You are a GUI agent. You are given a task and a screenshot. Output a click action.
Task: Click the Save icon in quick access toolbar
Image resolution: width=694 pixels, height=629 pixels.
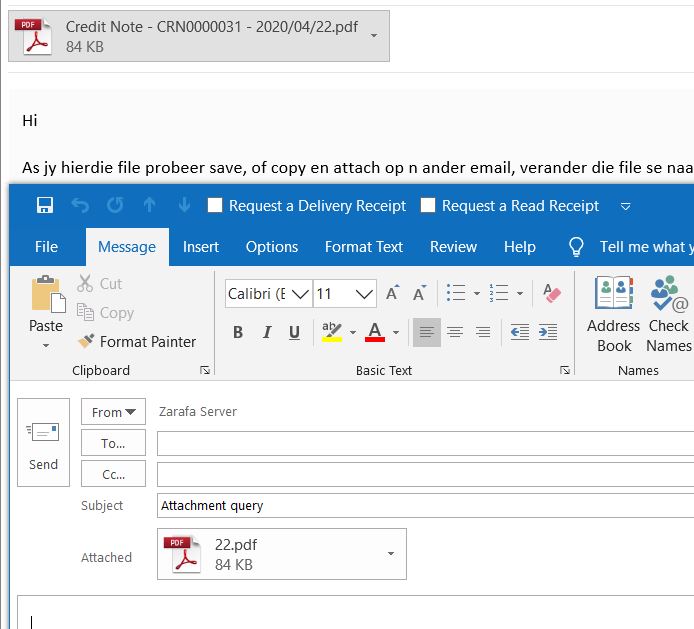pyautogui.click(x=45, y=205)
